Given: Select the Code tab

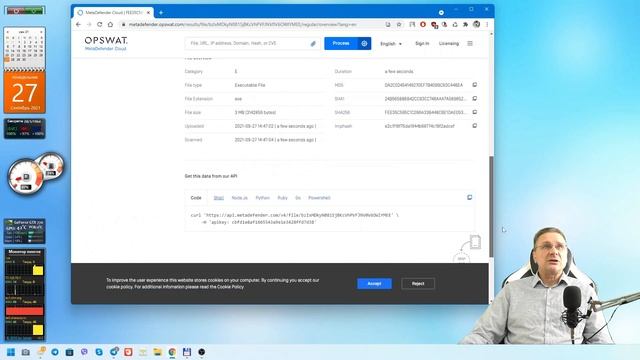Looking at the screenshot, I should [196, 198].
